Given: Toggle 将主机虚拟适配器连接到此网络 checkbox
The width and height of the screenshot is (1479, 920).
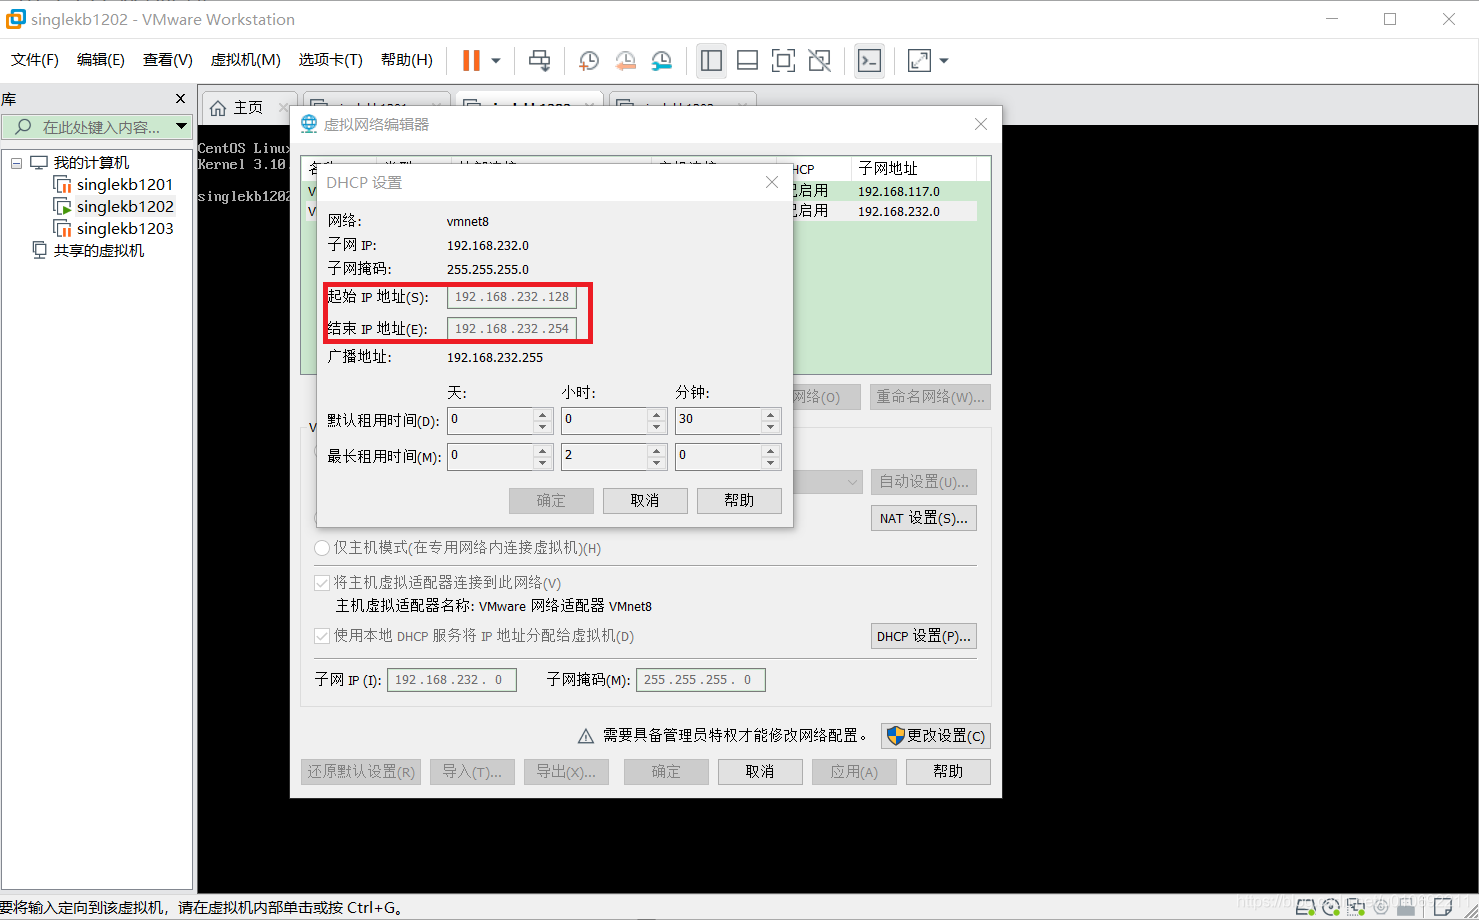Looking at the screenshot, I should pos(322,583).
